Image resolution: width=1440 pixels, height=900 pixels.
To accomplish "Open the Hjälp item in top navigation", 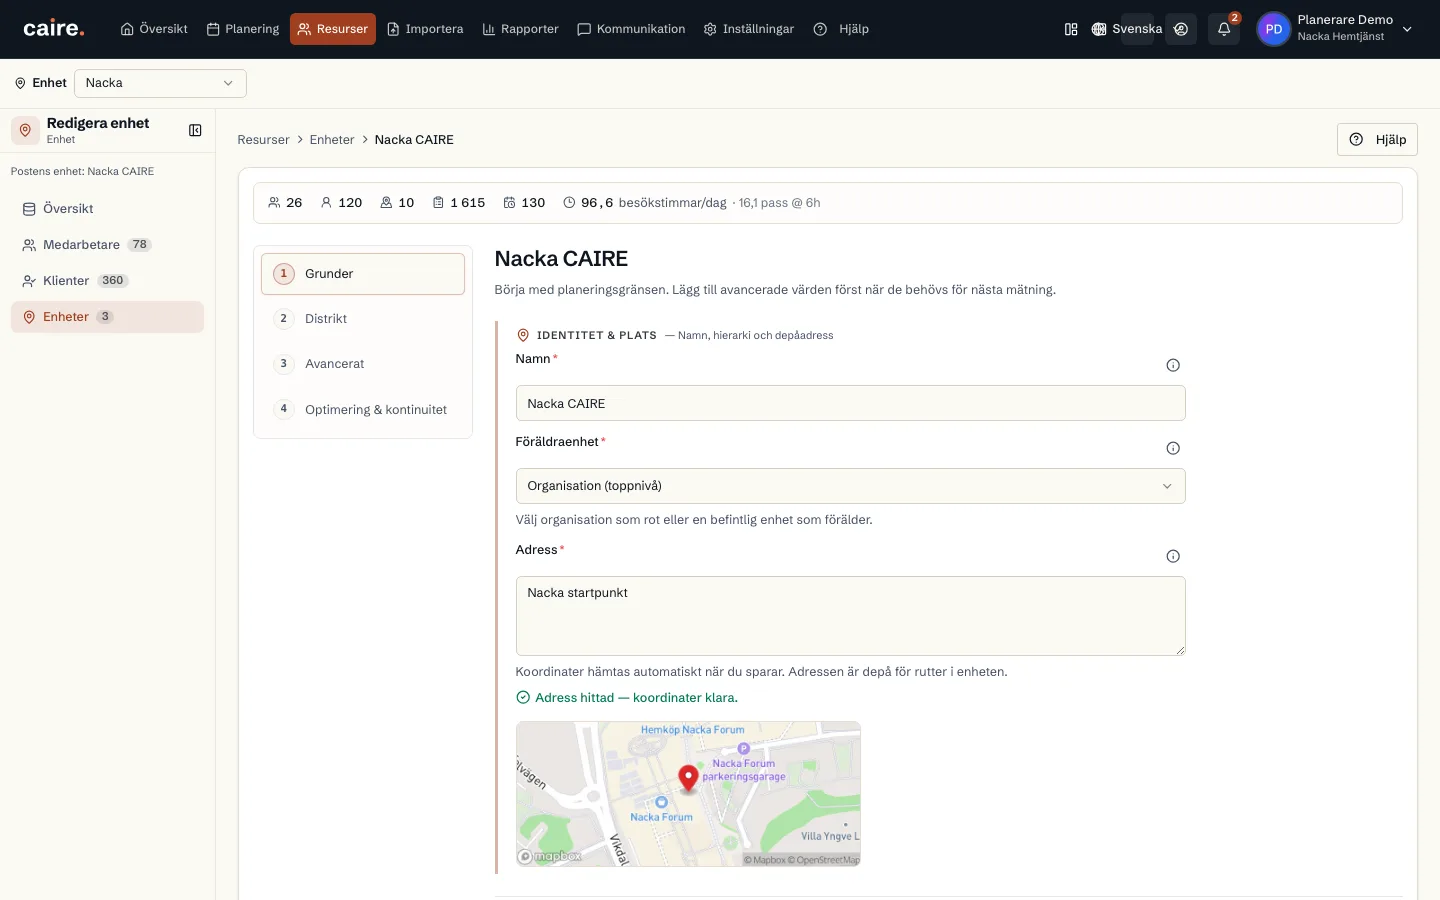I will pos(841,29).
